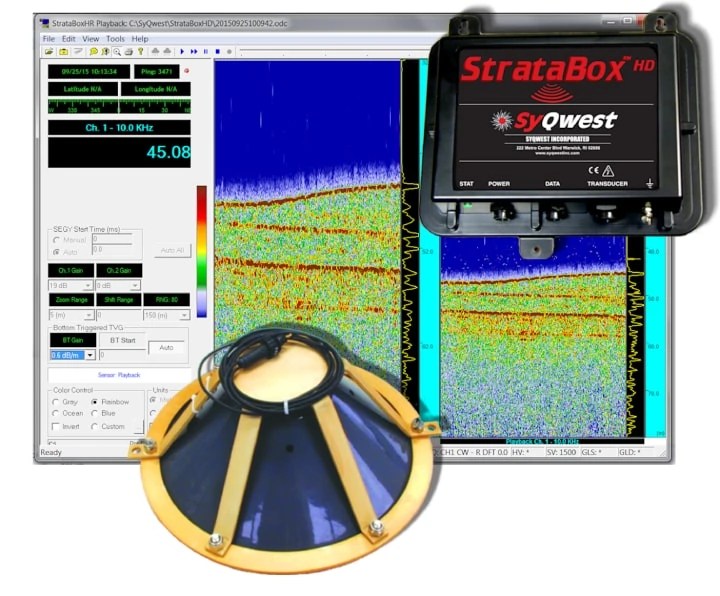This screenshot has width=720, height=596.
Task: Click the Zoom Range button
Action: (72, 300)
